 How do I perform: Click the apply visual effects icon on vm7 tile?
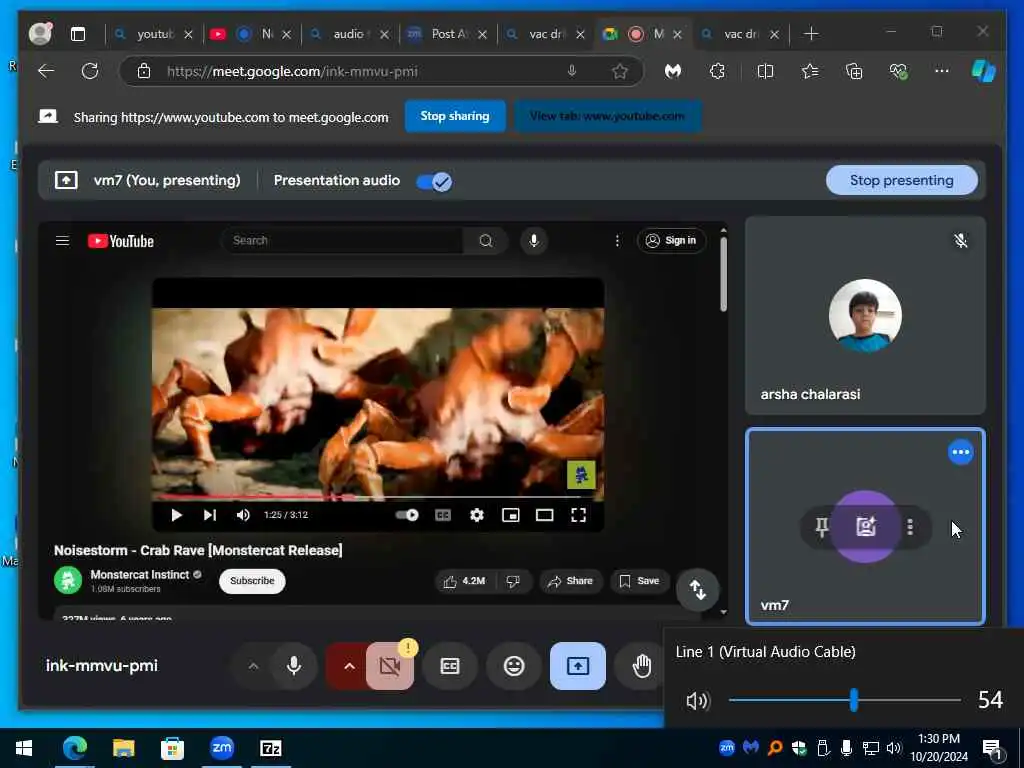pos(865,526)
